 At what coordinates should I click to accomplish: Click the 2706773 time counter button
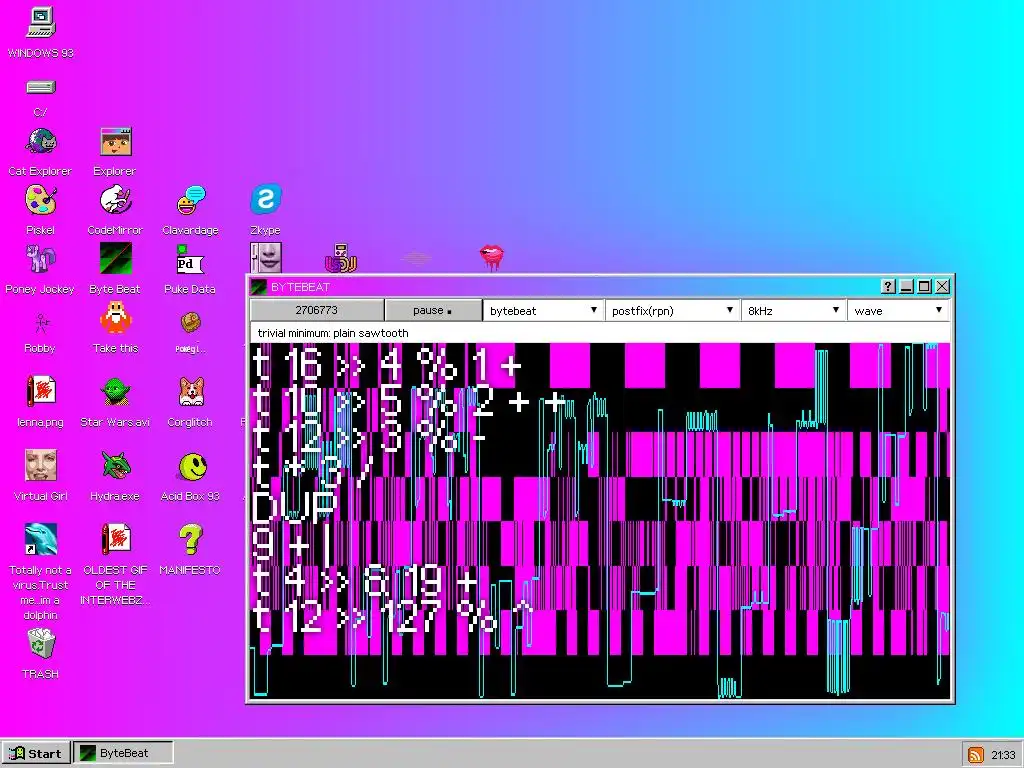317,310
